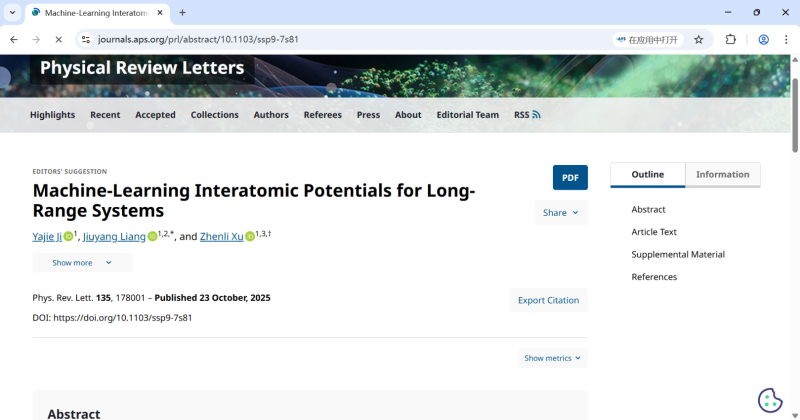Screen dimensions: 800x420
Task: Switch to the Information tab
Action: (722, 174)
